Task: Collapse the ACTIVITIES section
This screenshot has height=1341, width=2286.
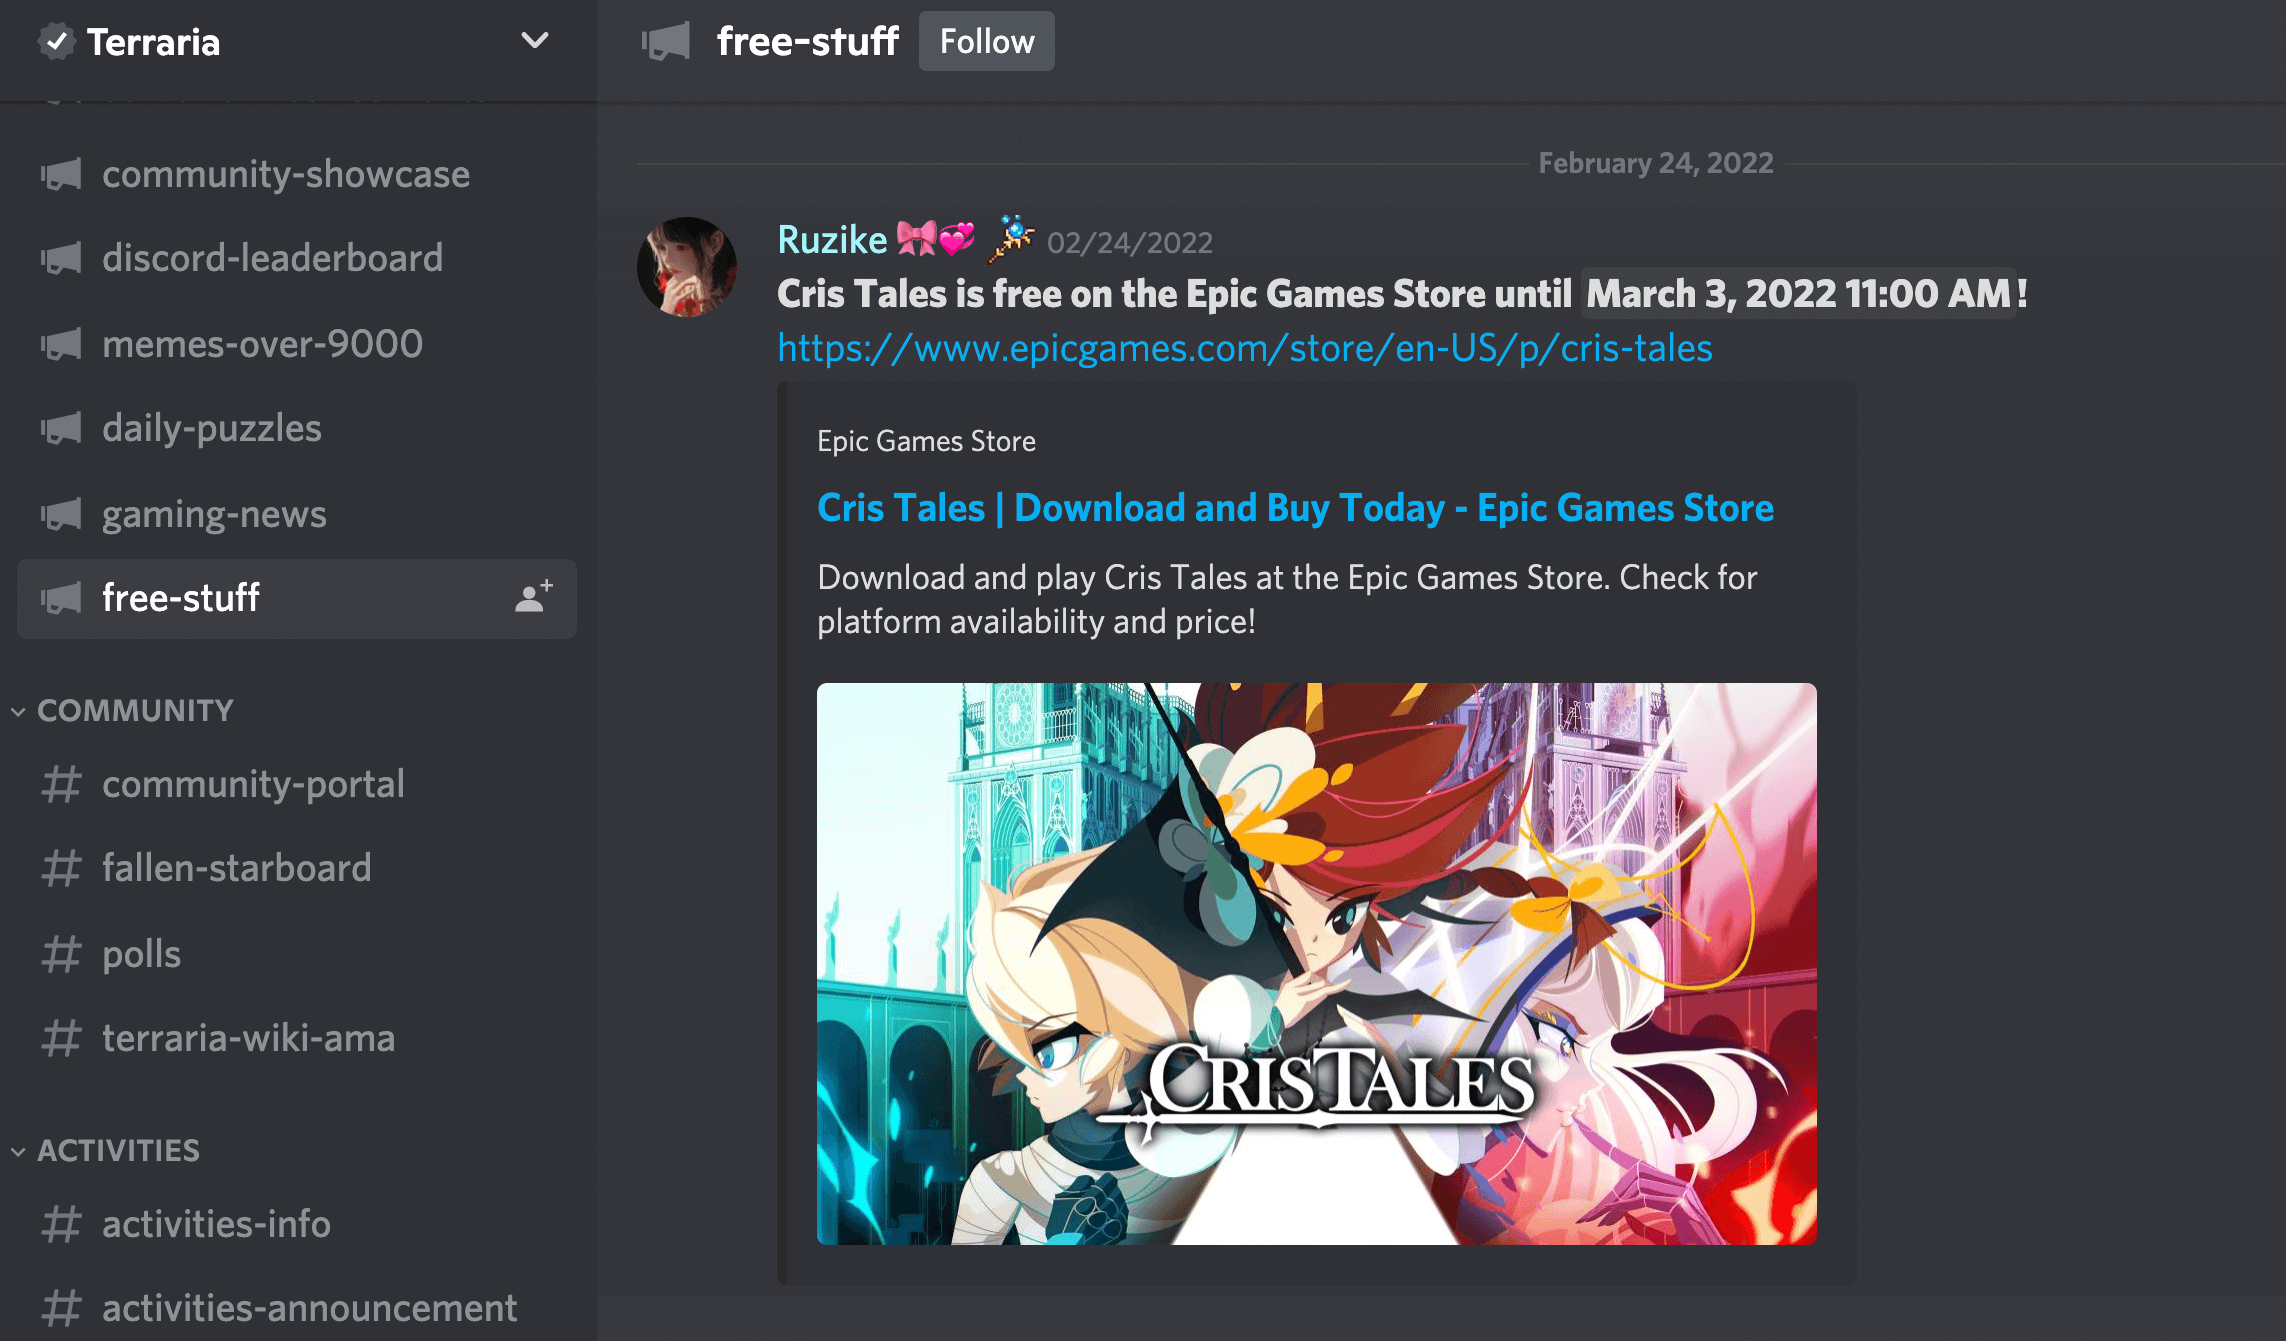Action: pyautogui.click(x=118, y=1149)
